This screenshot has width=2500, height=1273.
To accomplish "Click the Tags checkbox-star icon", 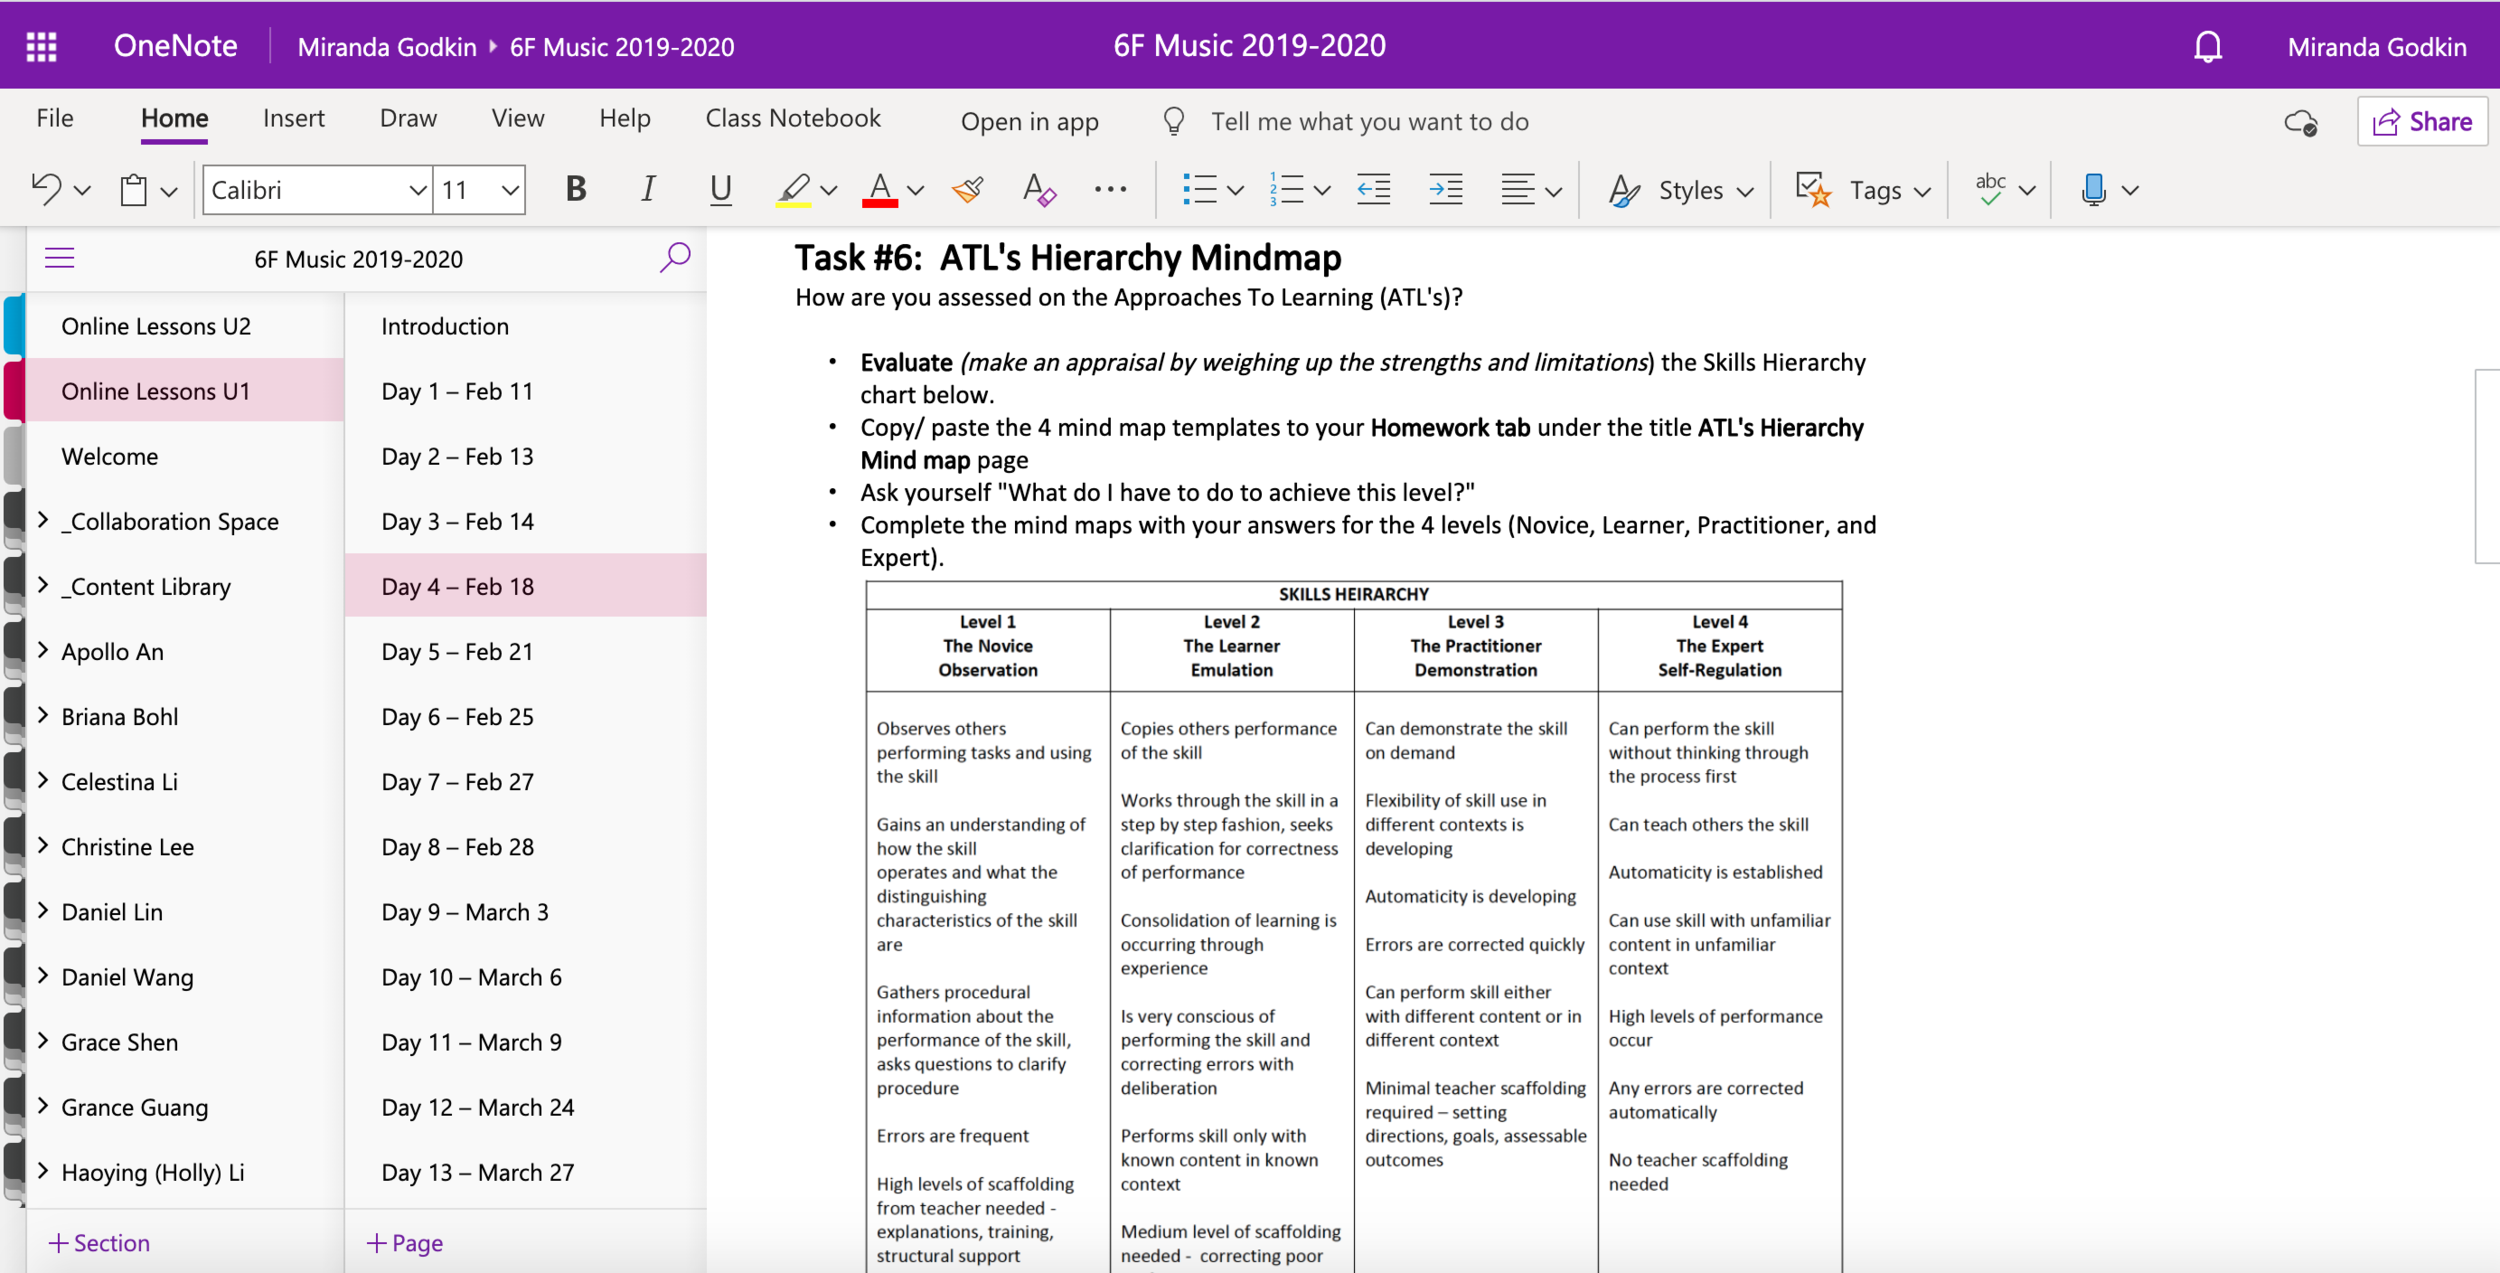I will pos(1813,189).
